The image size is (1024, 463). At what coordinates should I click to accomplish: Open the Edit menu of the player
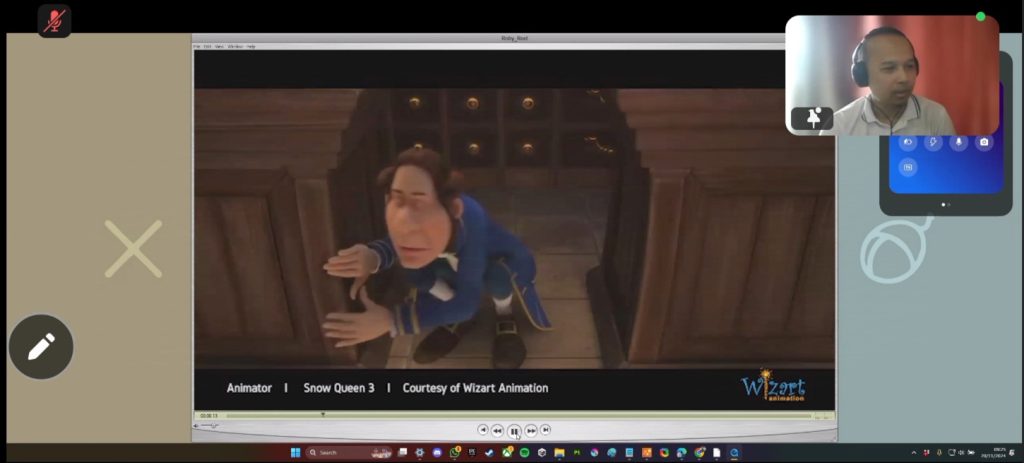click(x=207, y=46)
